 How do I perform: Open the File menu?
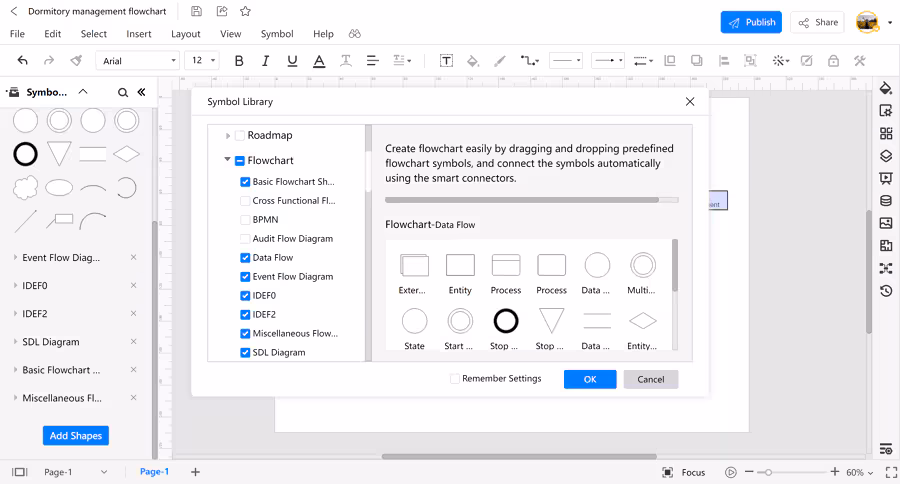[17, 34]
